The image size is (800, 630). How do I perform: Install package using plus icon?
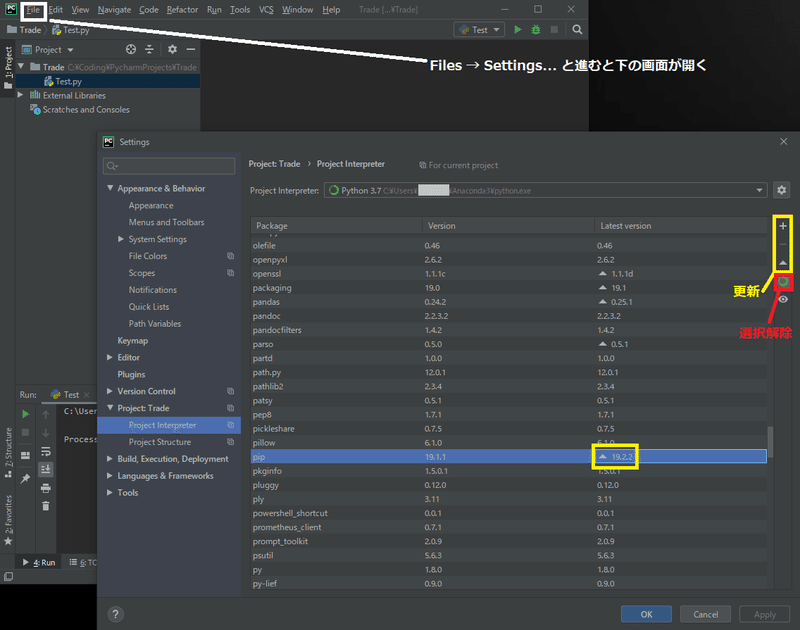[783, 225]
